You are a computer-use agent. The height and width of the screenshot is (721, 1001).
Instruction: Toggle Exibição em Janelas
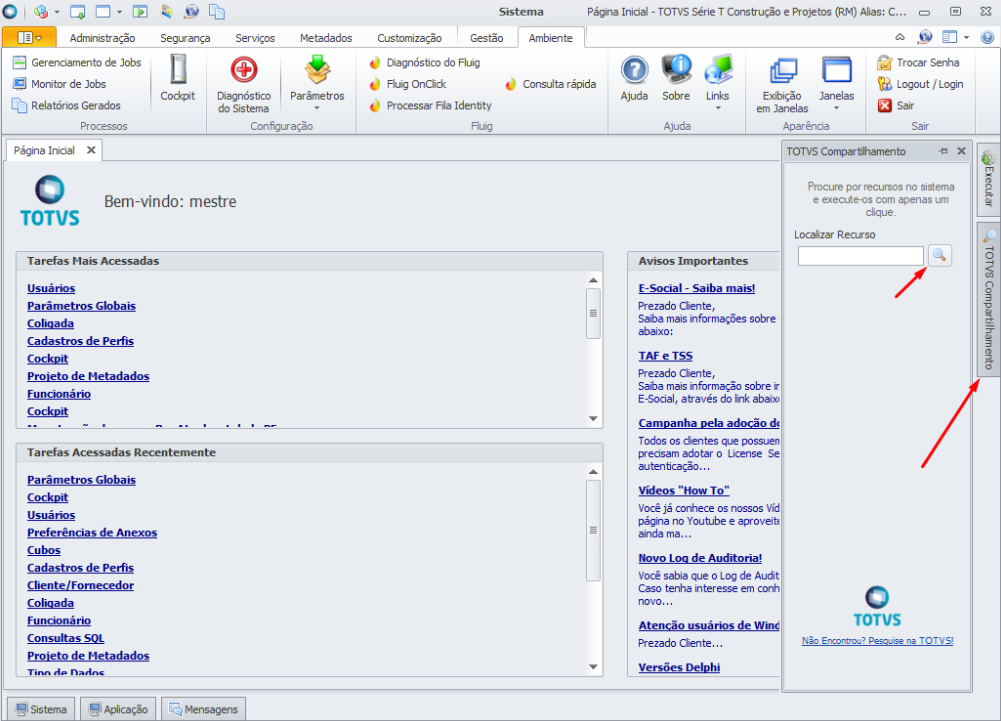pos(782,85)
